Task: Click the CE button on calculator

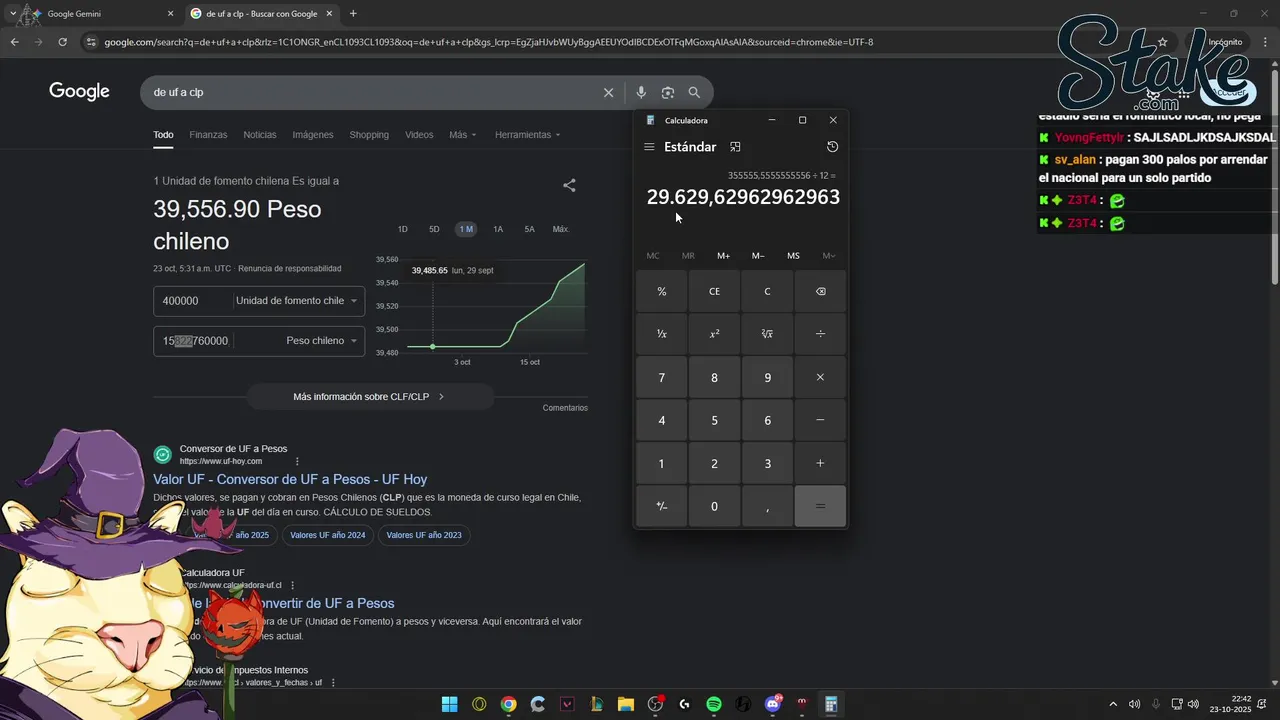Action: coord(714,291)
